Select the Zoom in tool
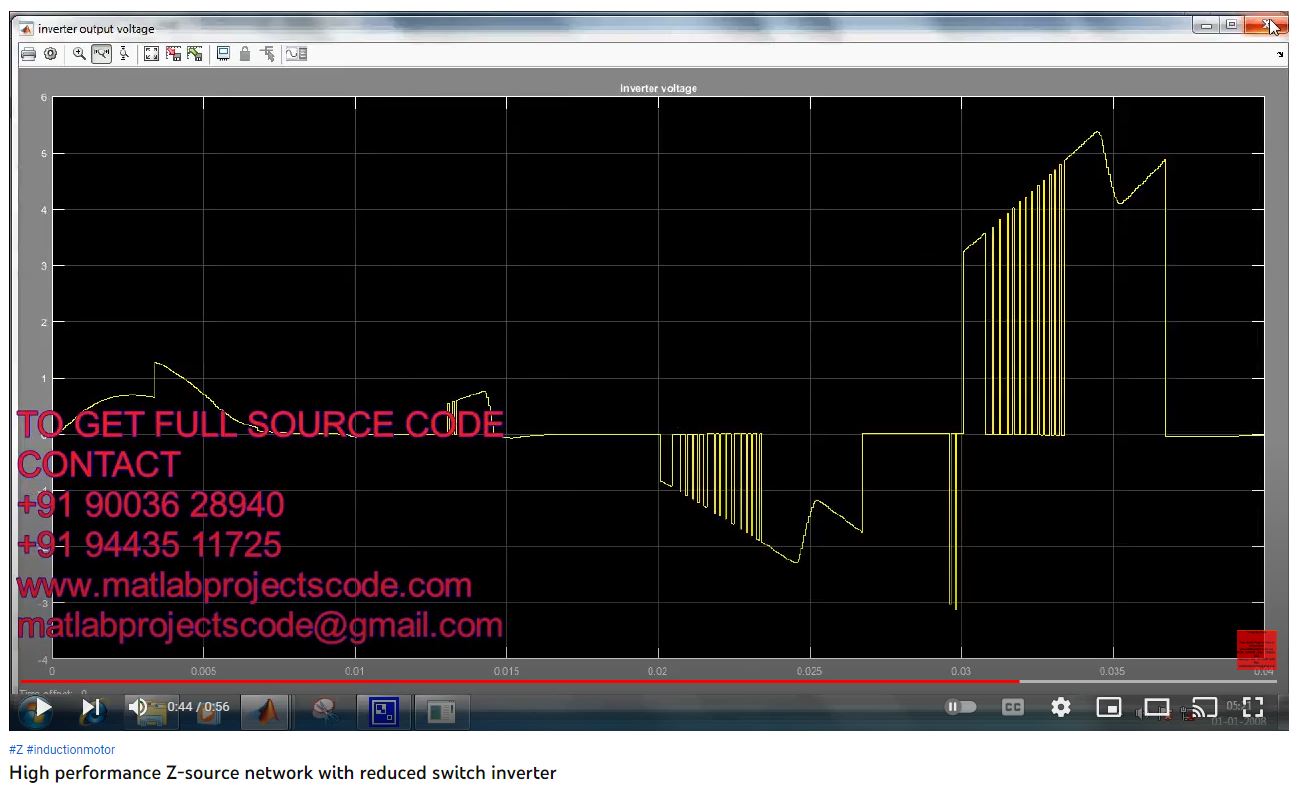This screenshot has width=1299, height=792. tap(80, 54)
